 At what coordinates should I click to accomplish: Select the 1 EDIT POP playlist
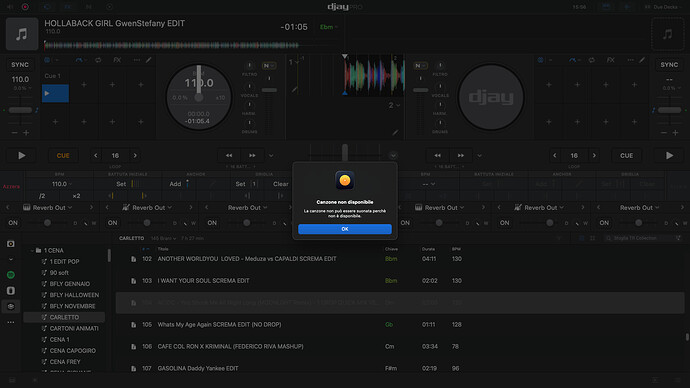click(x=64, y=262)
